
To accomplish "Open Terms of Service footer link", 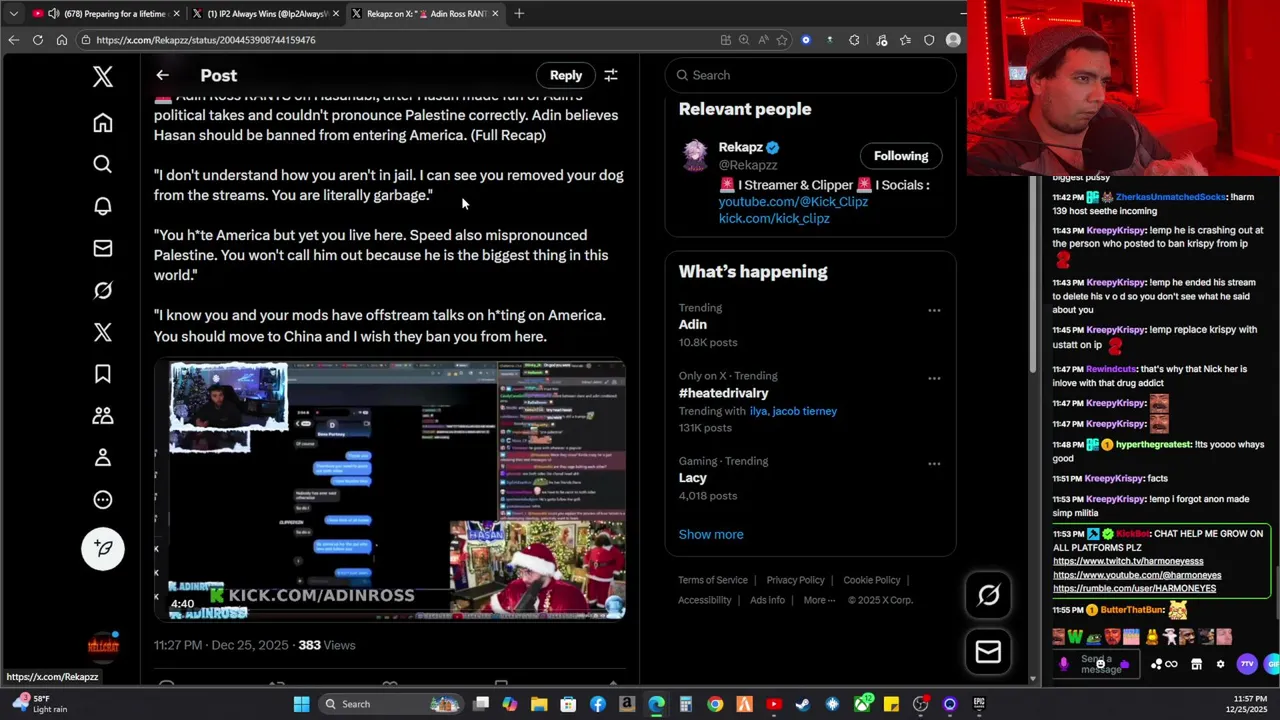I will click(713, 580).
